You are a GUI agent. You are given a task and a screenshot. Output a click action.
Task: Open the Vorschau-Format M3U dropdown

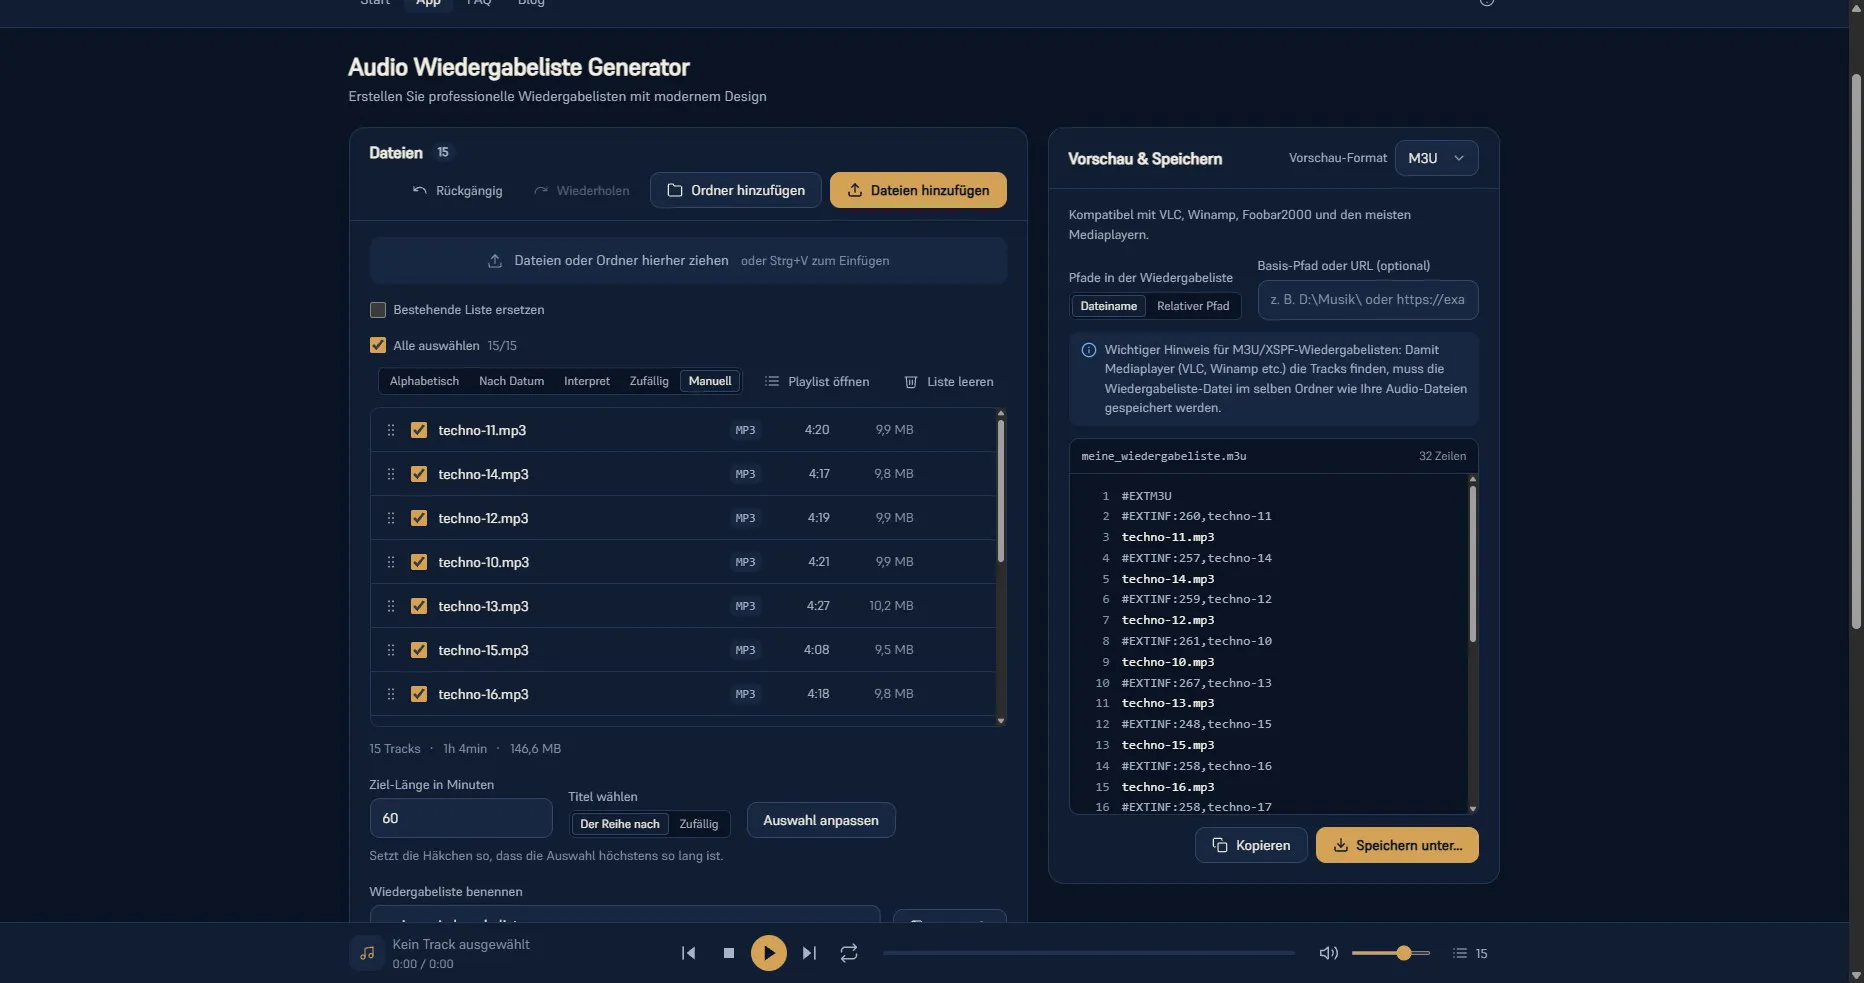click(x=1436, y=158)
